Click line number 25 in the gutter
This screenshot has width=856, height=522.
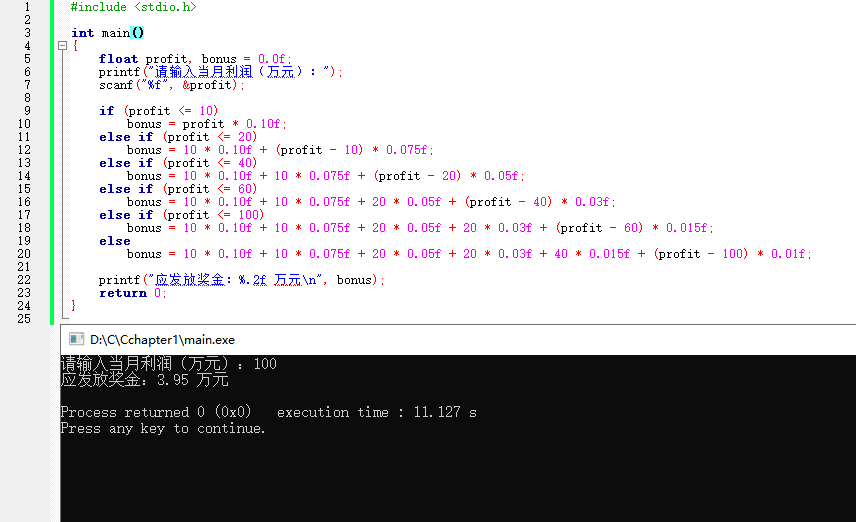tap(24, 319)
